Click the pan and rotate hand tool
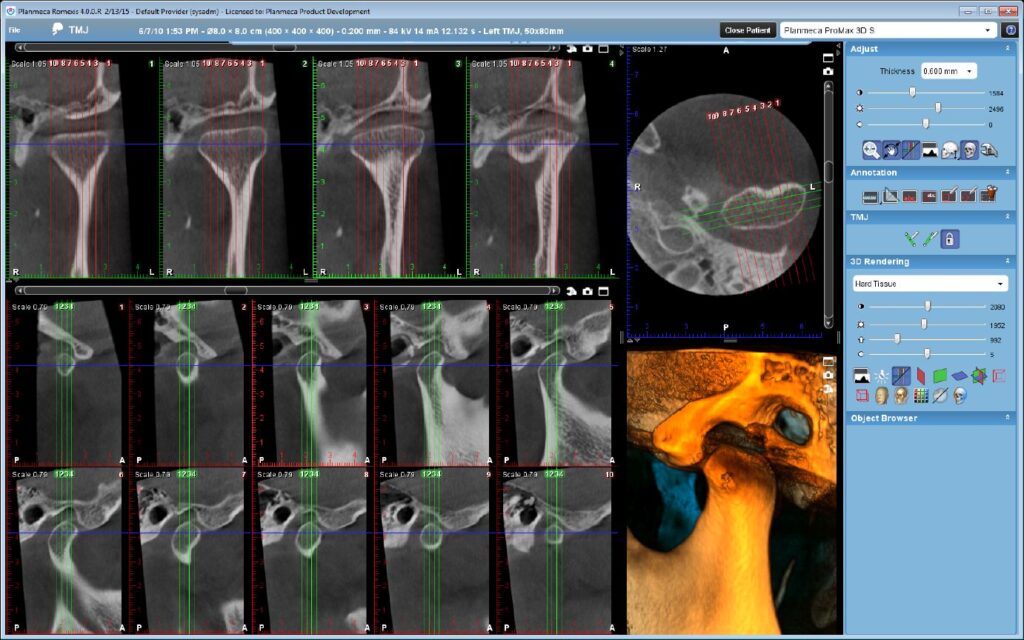This screenshot has width=1024, height=640. [891, 150]
